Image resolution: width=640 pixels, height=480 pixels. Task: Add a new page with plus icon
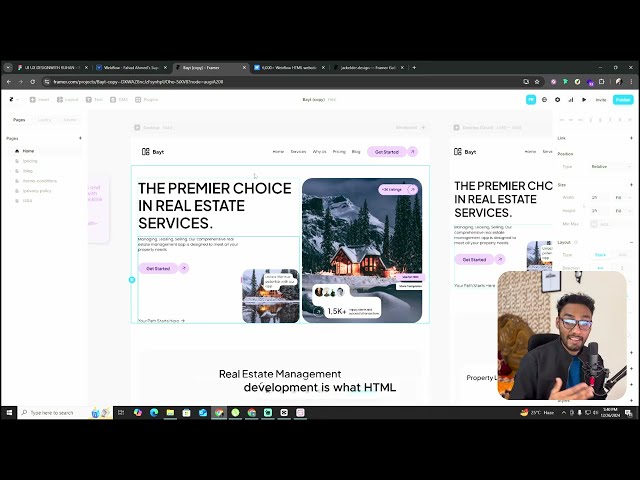(x=80, y=138)
